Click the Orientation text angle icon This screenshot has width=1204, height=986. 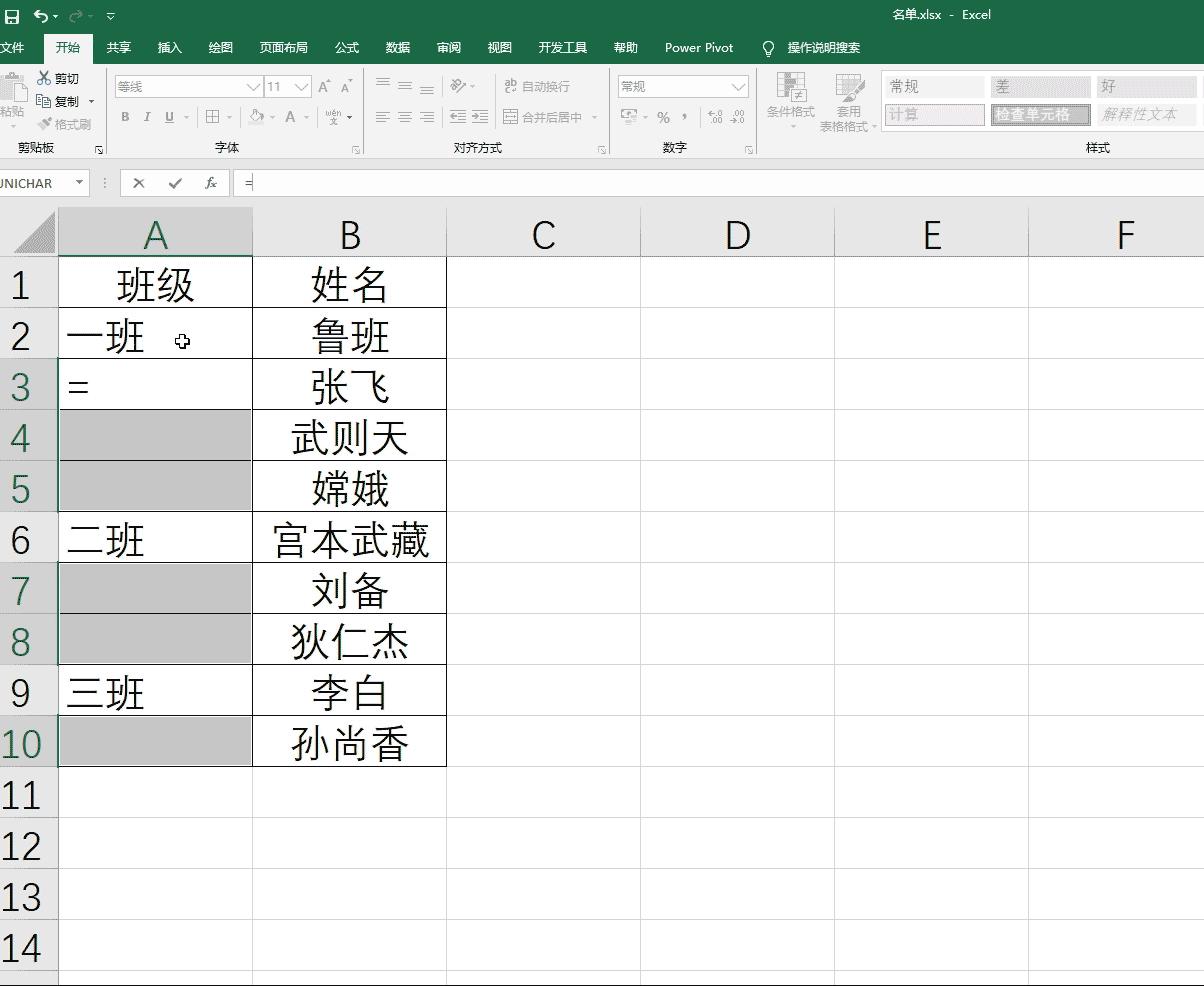point(458,86)
